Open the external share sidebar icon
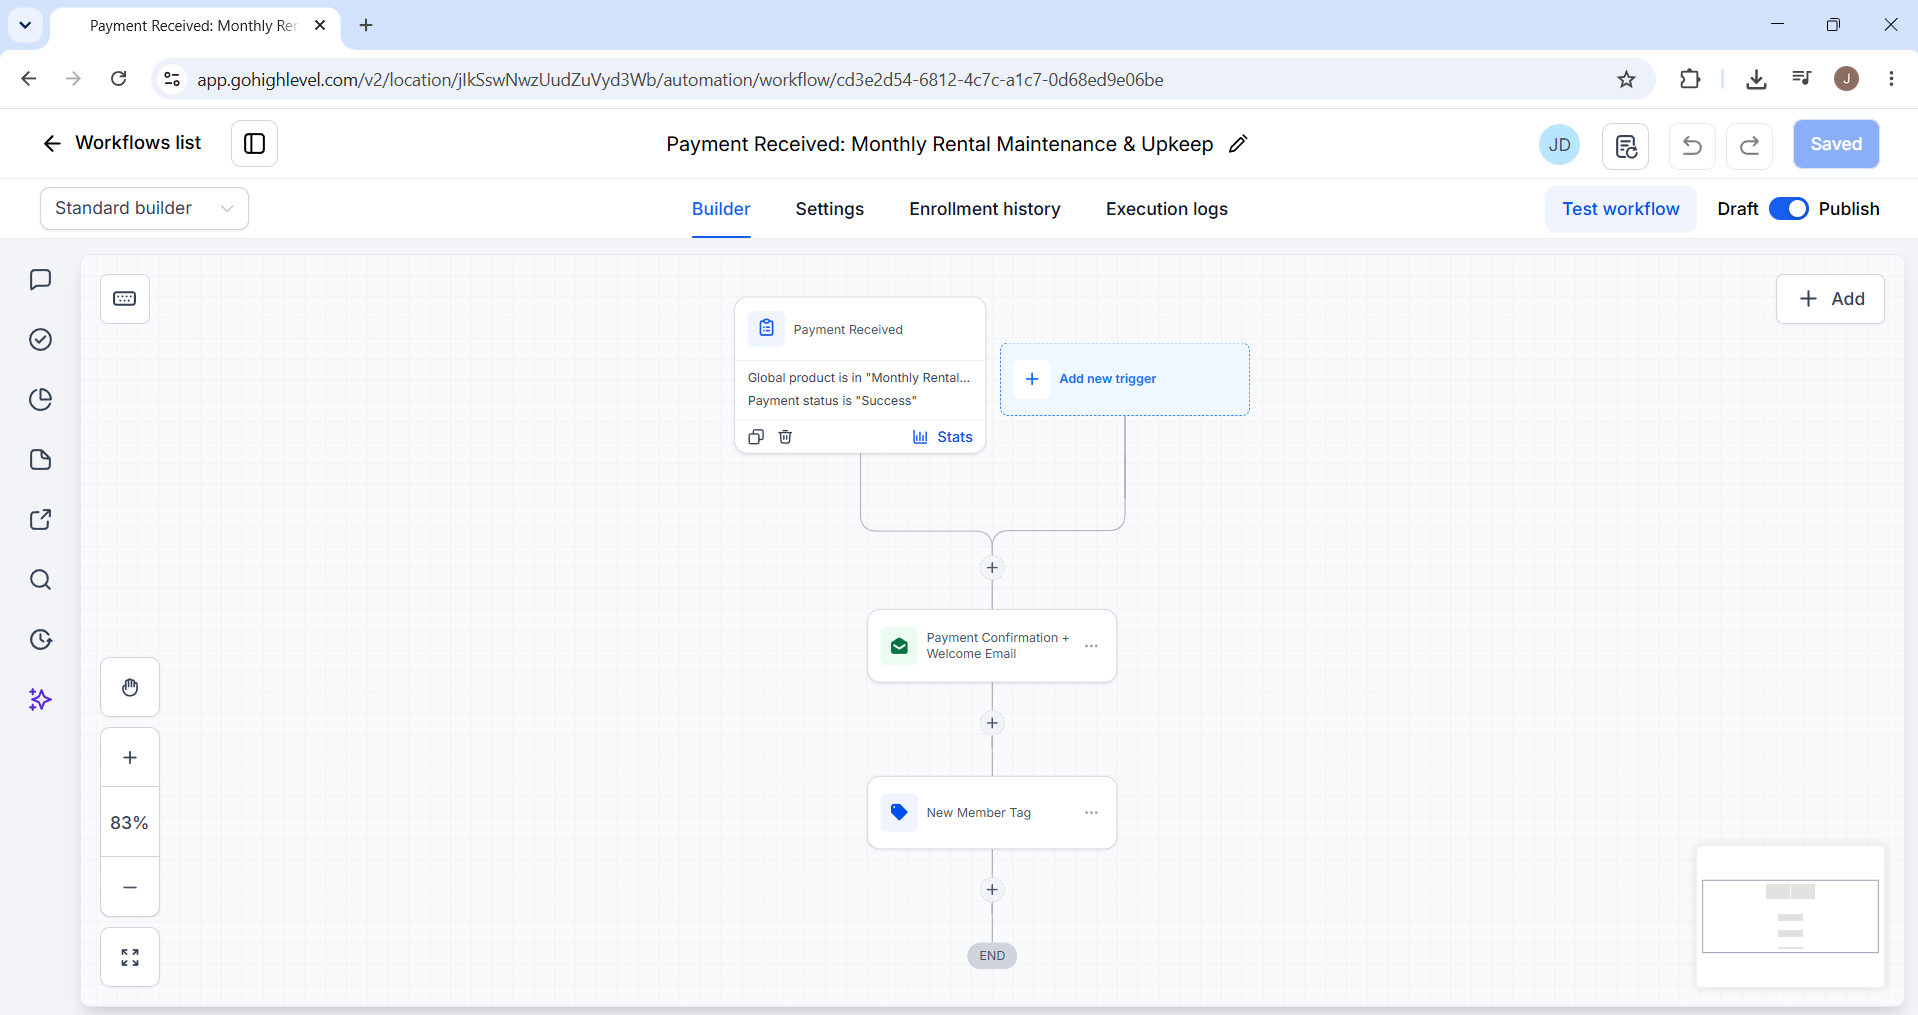Image resolution: width=1918 pixels, height=1015 pixels. [x=40, y=520]
